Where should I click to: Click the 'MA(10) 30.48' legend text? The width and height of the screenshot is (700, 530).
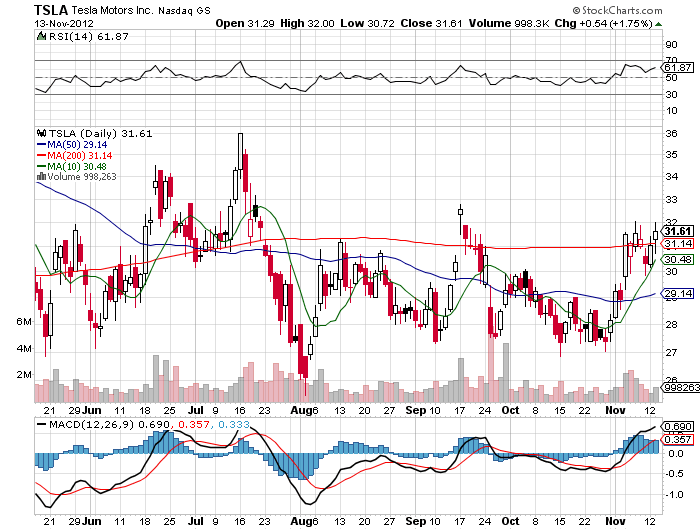(x=77, y=167)
